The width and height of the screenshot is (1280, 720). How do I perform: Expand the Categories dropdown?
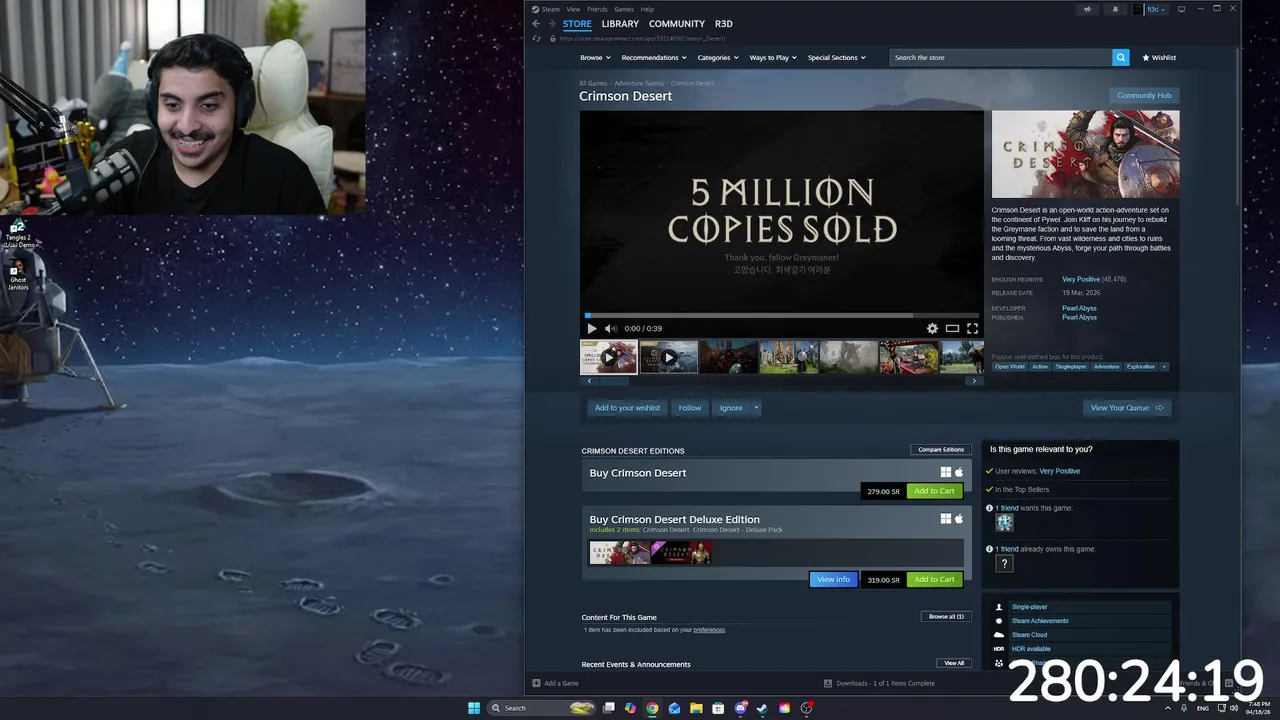[718, 58]
